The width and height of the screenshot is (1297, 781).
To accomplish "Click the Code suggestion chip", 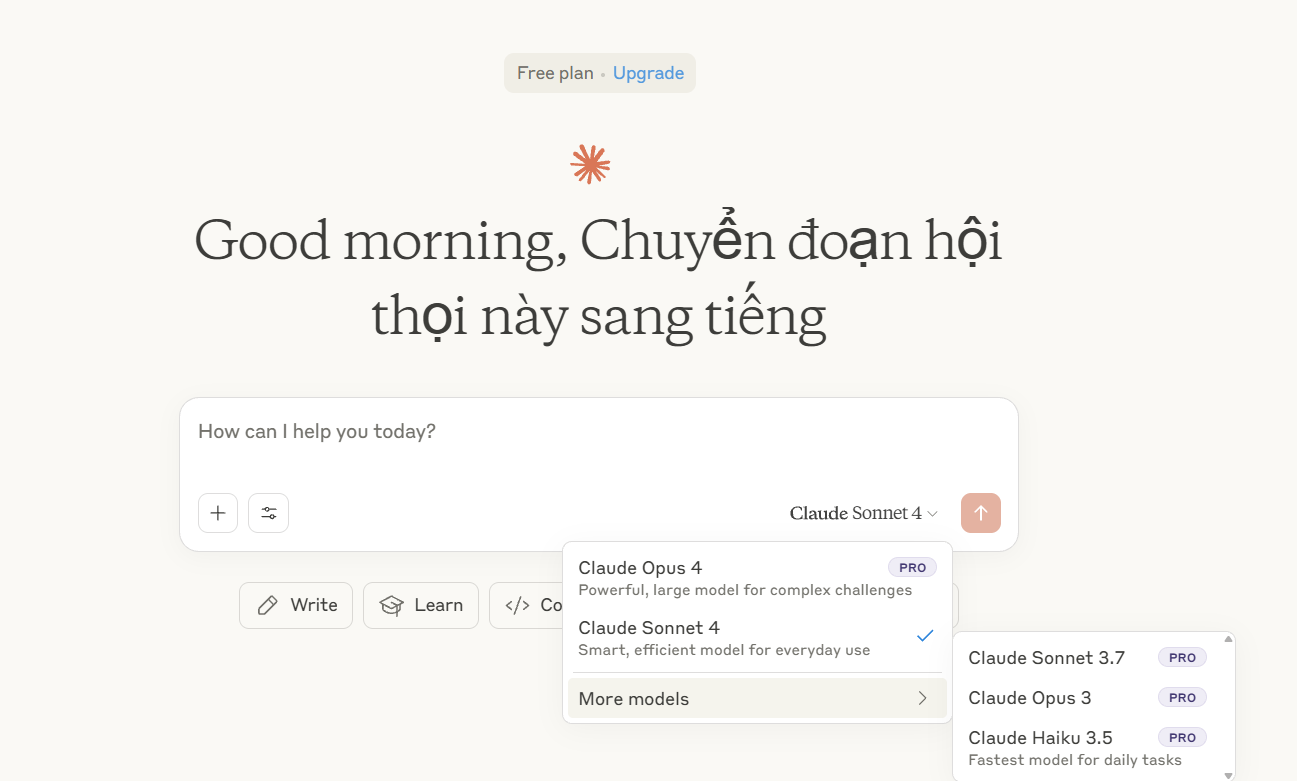I will point(526,605).
